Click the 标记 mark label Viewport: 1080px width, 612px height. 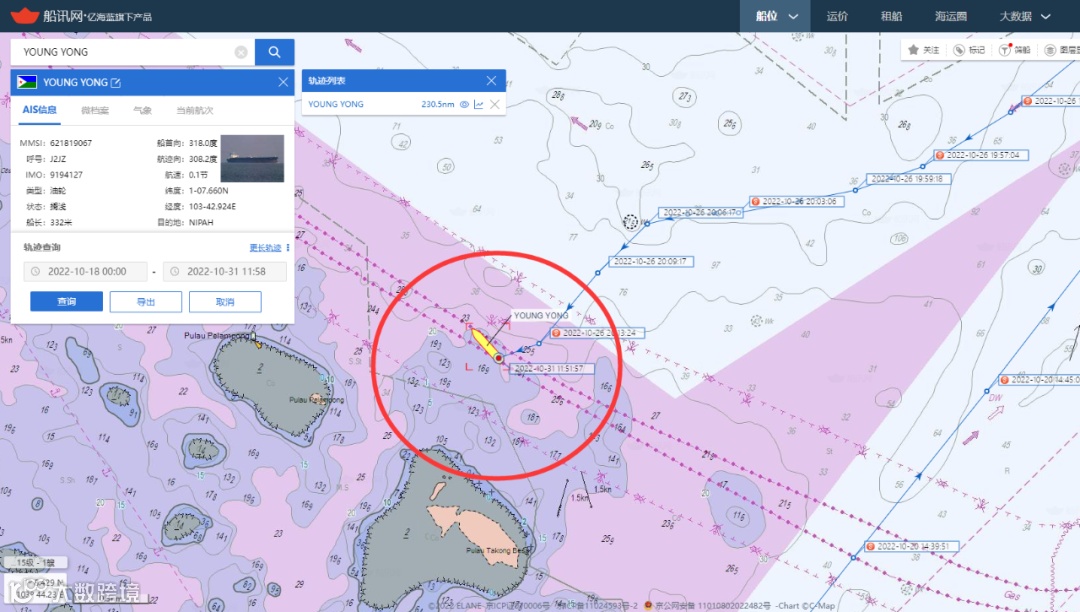pyautogui.click(x=977, y=50)
